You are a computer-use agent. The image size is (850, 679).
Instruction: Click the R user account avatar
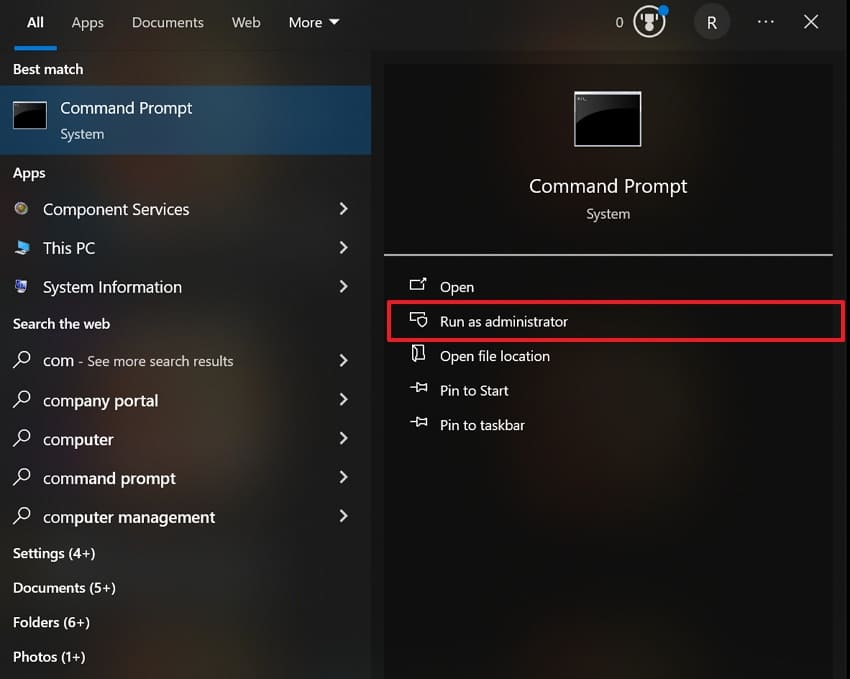point(712,21)
